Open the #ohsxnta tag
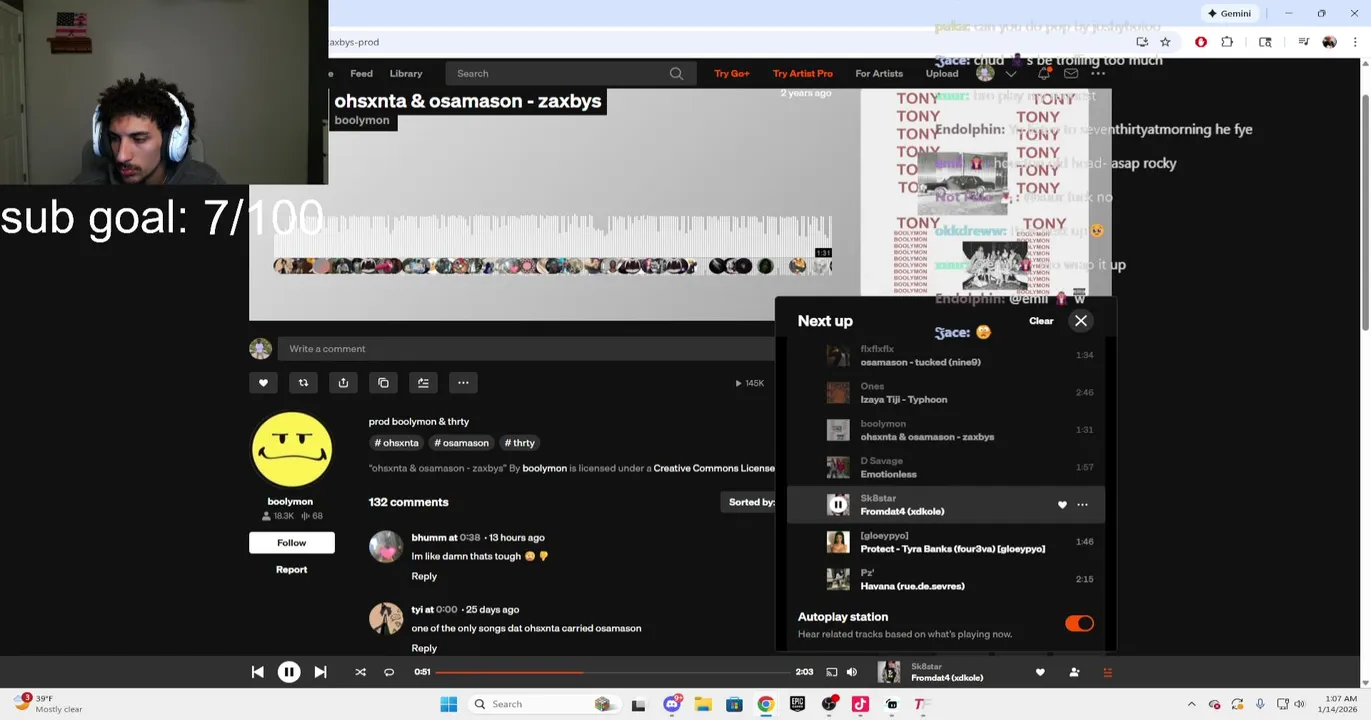The height and width of the screenshot is (720, 1371). pos(397,443)
